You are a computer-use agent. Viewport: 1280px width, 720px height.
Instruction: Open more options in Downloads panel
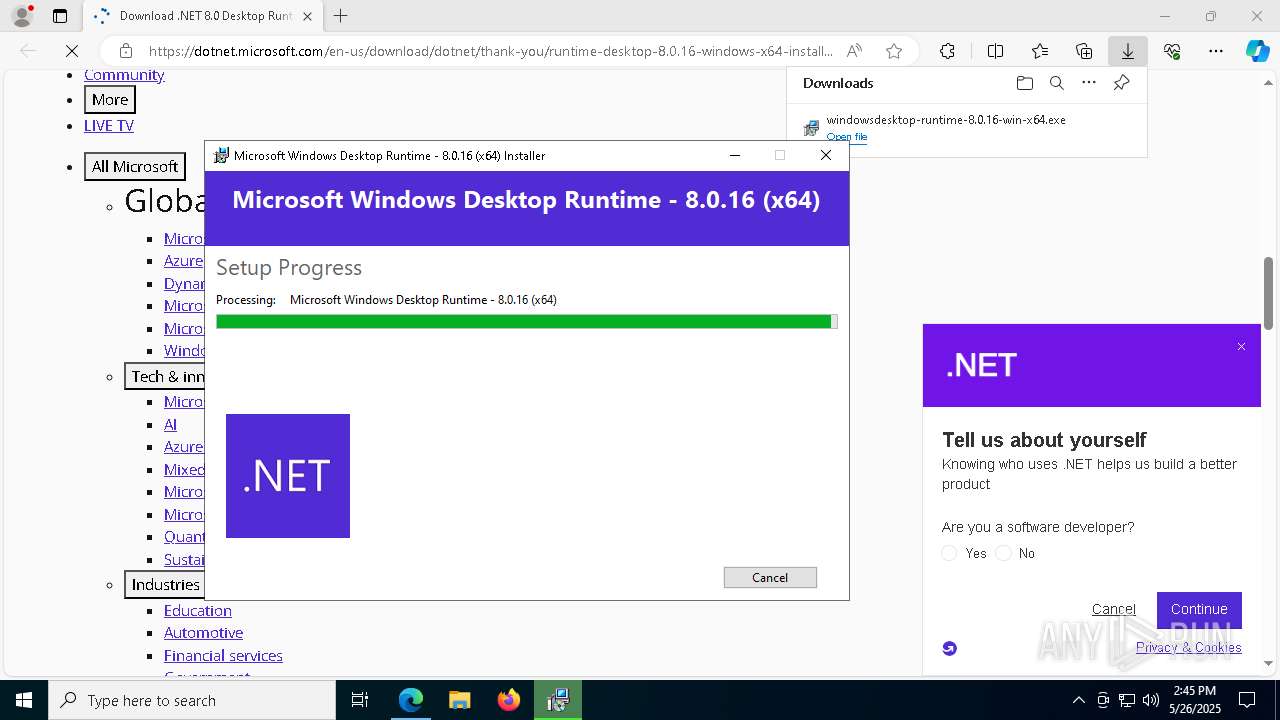click(1089, 83)
